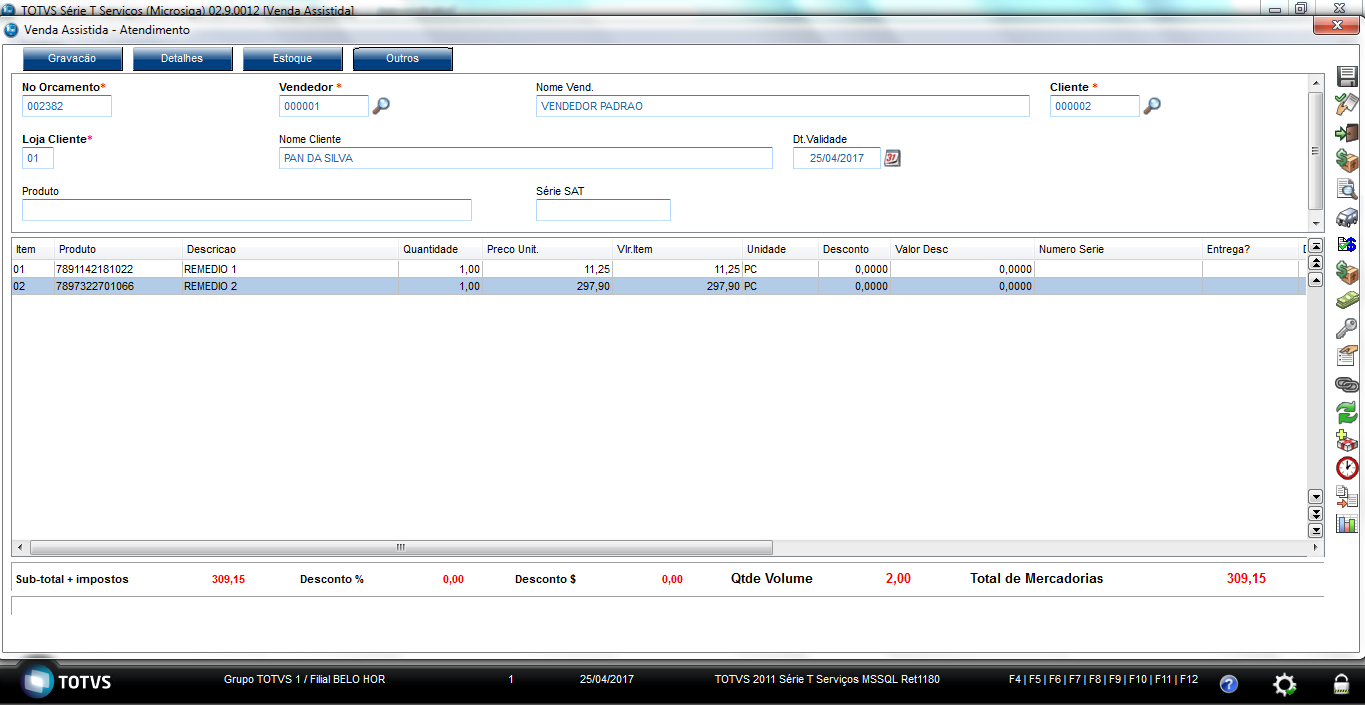Click the checklist with blue dollar icon
The width and height of the screenshot is (1365, 705).
tap(1347, 244)
